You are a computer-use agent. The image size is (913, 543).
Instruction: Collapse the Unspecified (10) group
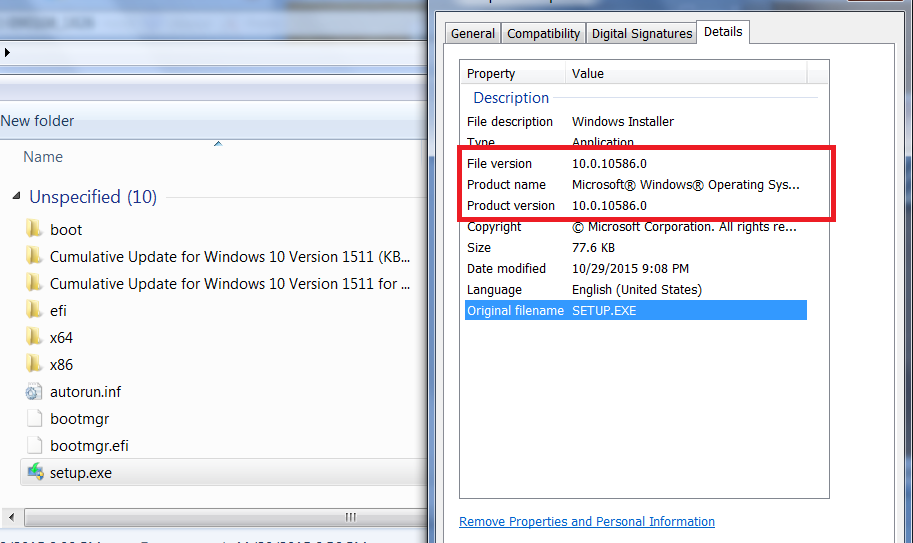16,196
